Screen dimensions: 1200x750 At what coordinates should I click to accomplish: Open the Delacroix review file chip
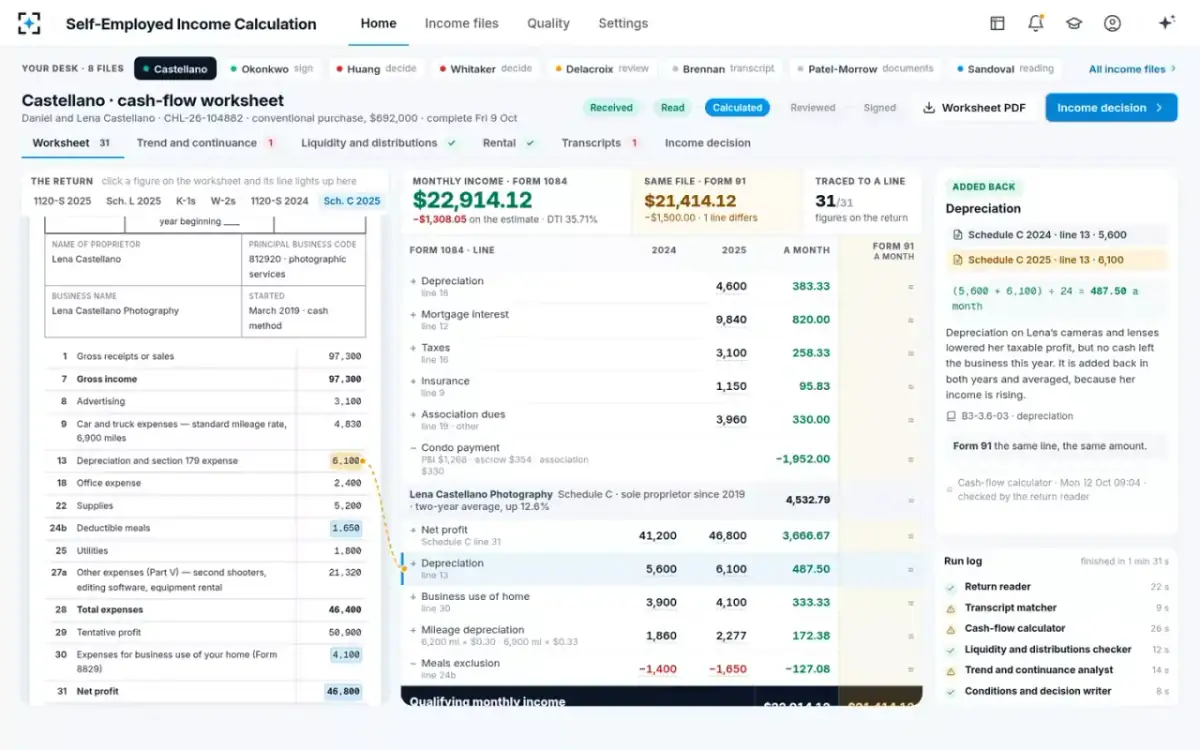click(x=602, y=69)
